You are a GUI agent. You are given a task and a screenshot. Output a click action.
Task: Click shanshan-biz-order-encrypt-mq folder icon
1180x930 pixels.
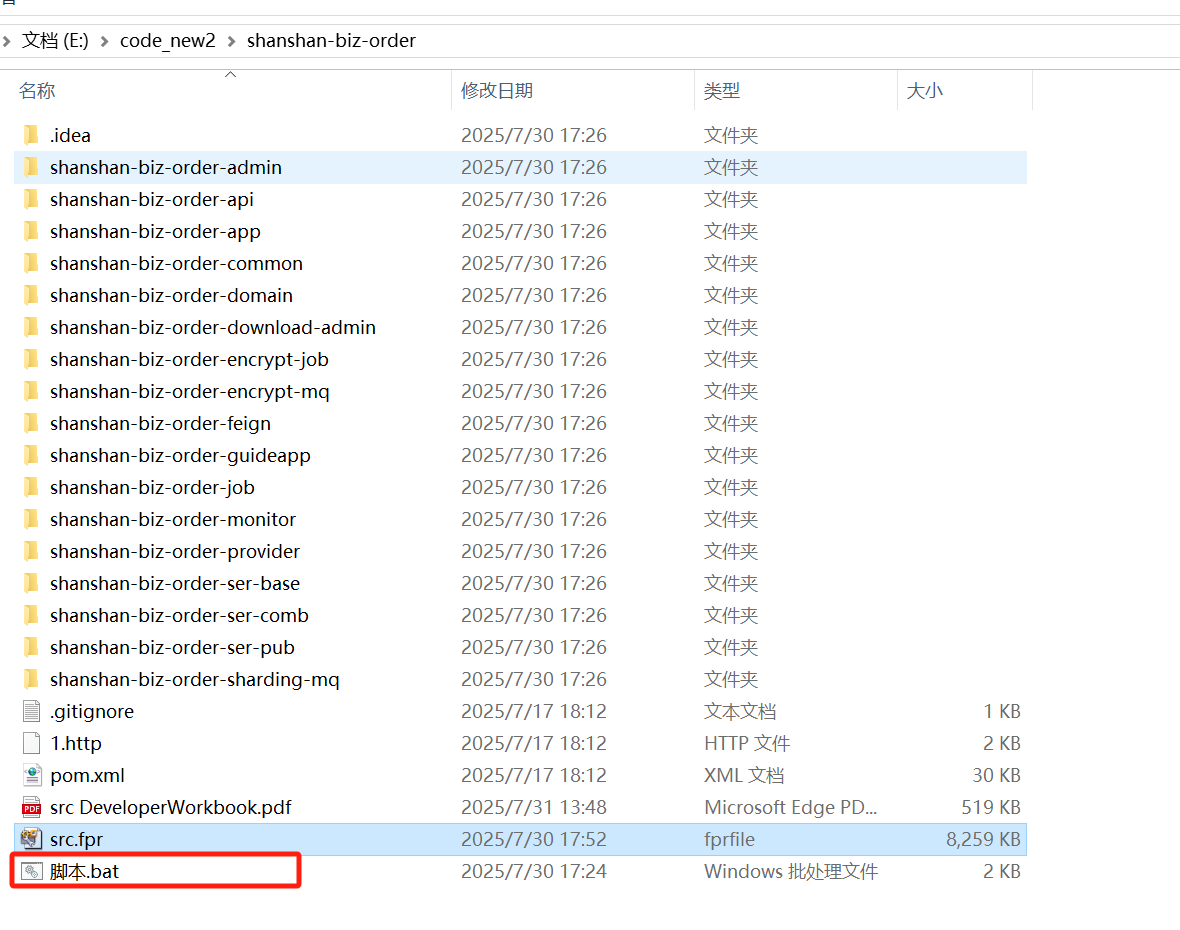pyautogui.click(x=31, y=391)
